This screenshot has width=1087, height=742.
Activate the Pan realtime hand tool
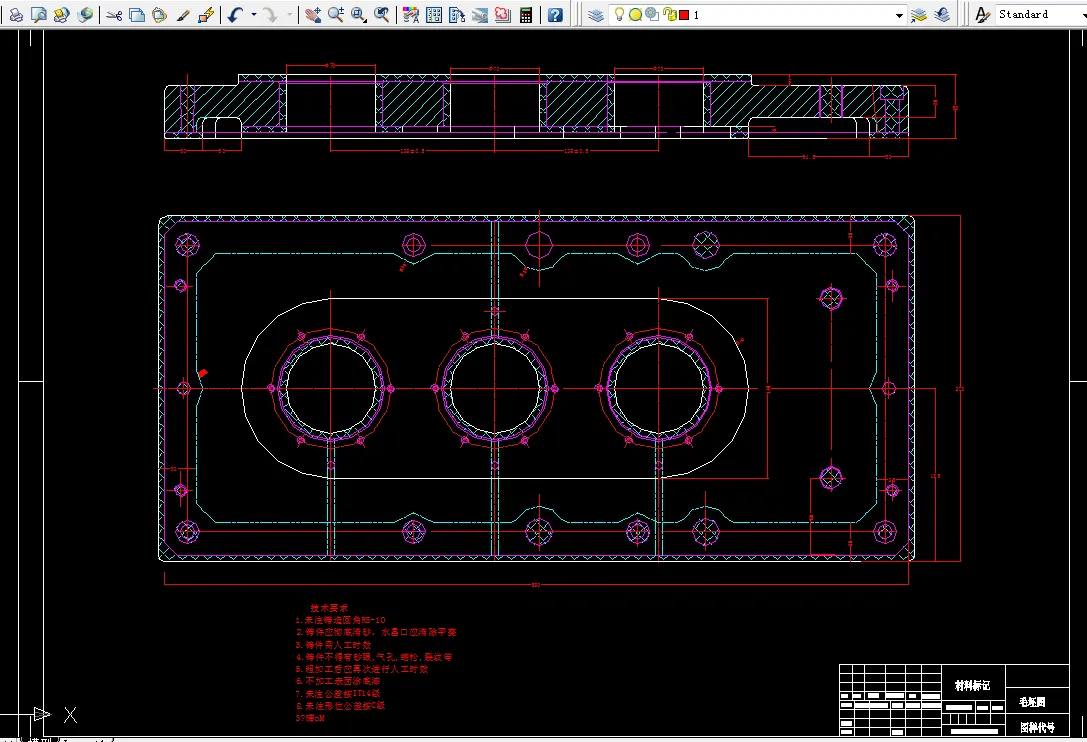pyautogui.click(x=313, y=15)
